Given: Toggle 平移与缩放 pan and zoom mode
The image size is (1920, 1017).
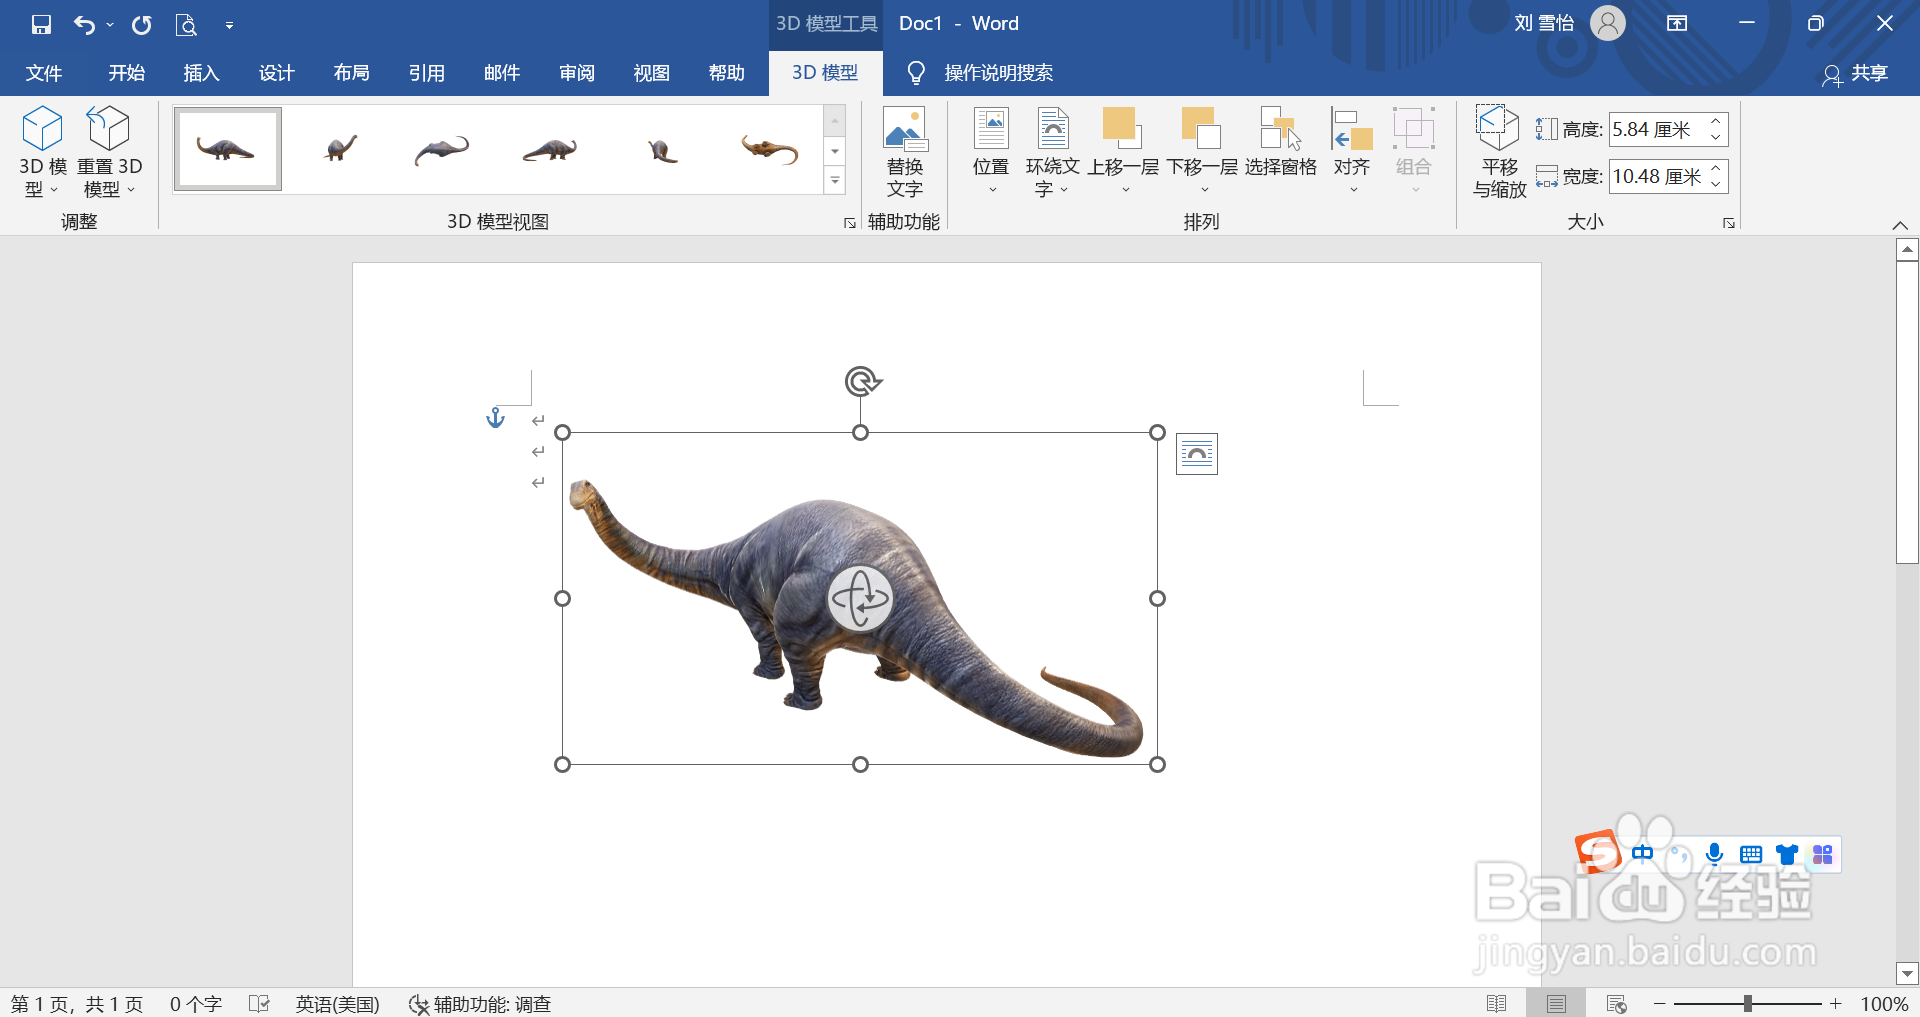Looking at the screenshot, I should 1496,150.
